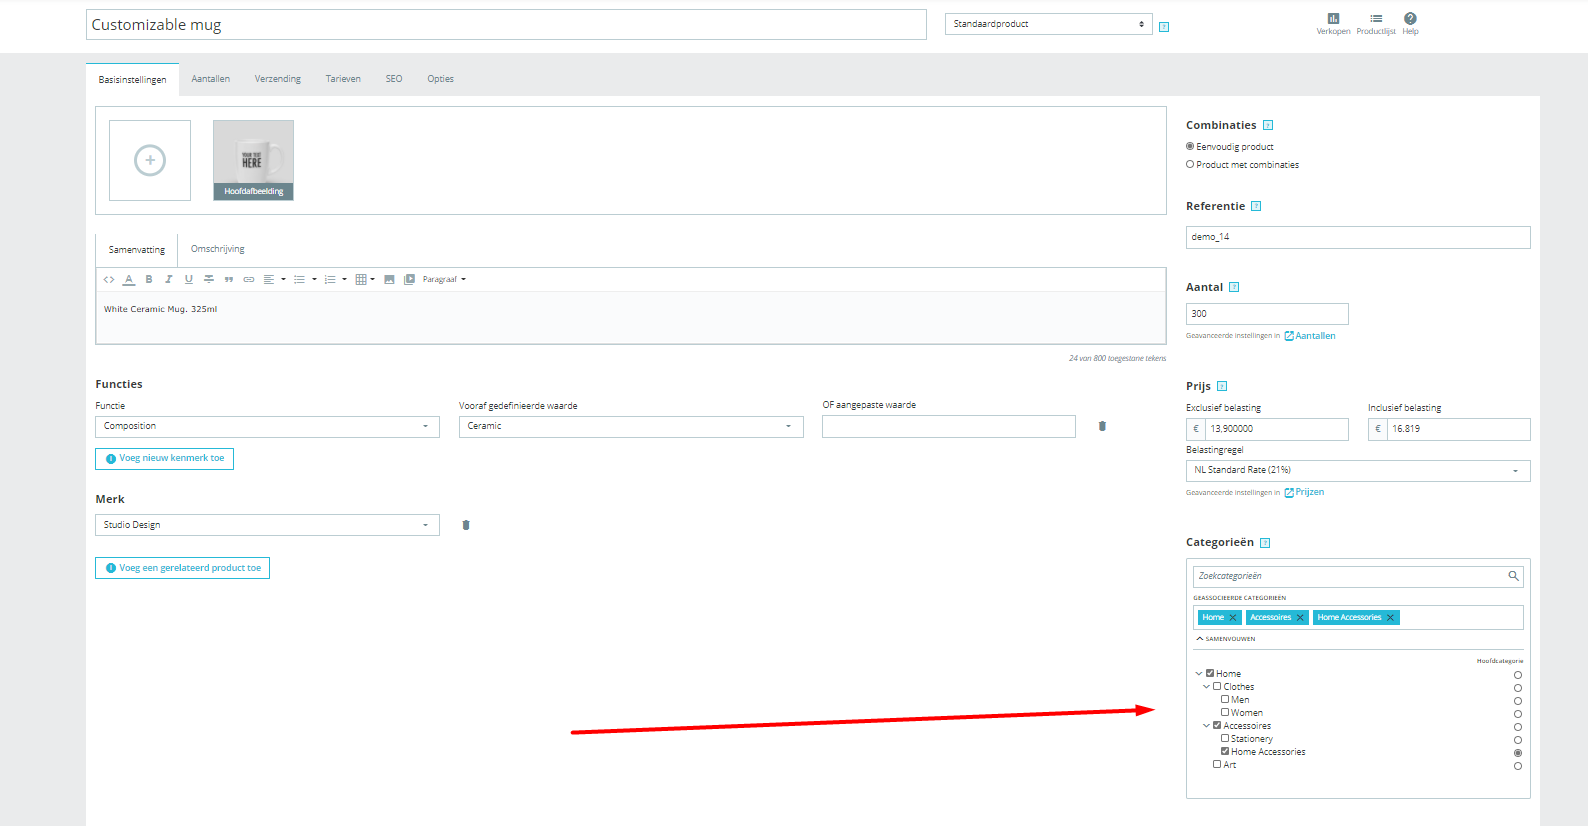This screenshot has width=1588, height=826.
Task: Open numbered list dropdown in editor
Action: tap(336, 280)
